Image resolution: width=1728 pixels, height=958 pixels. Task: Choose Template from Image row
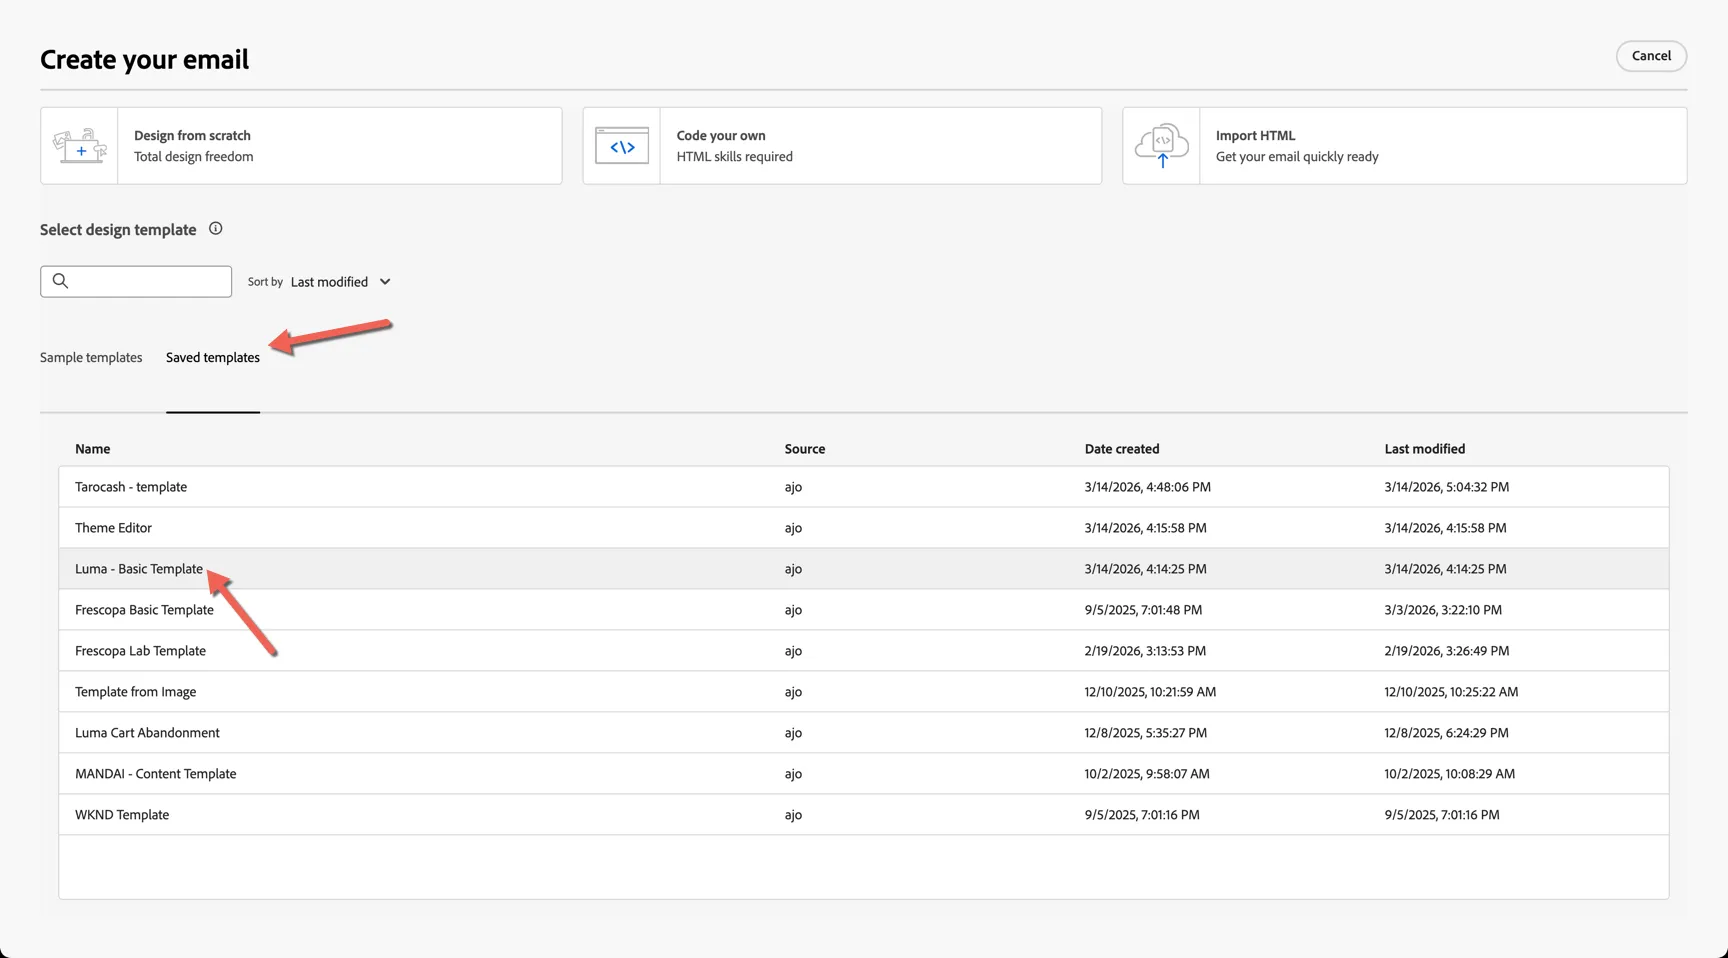(x=863, y=692)
